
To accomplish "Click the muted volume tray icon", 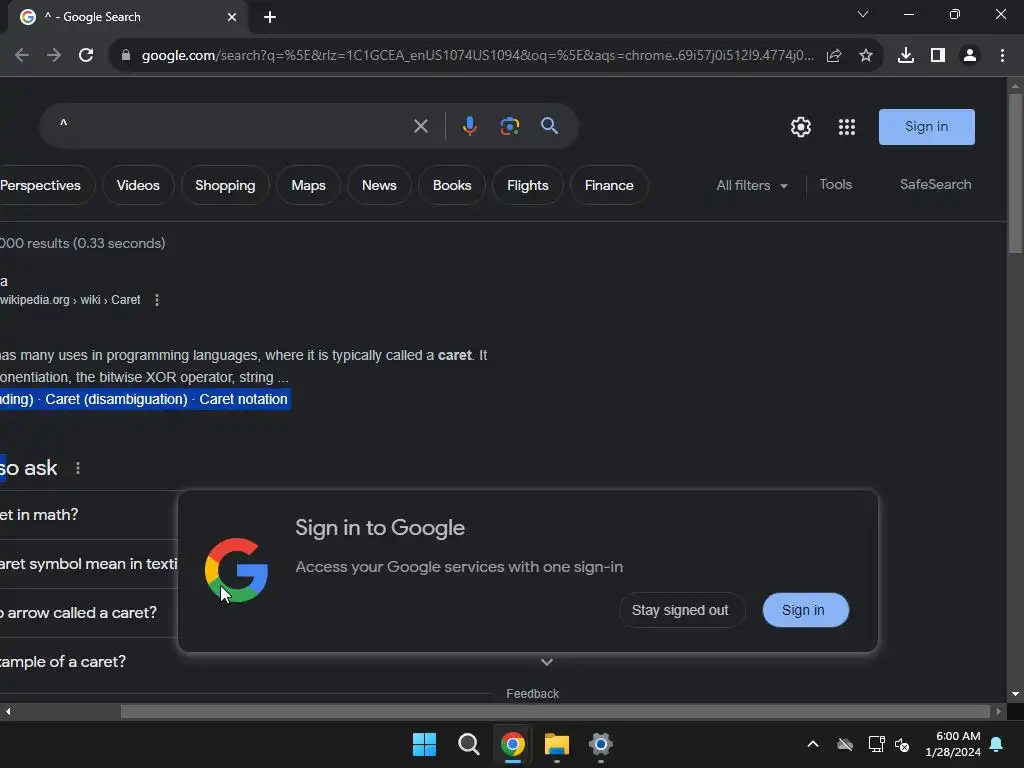I will tap(902, 744).
